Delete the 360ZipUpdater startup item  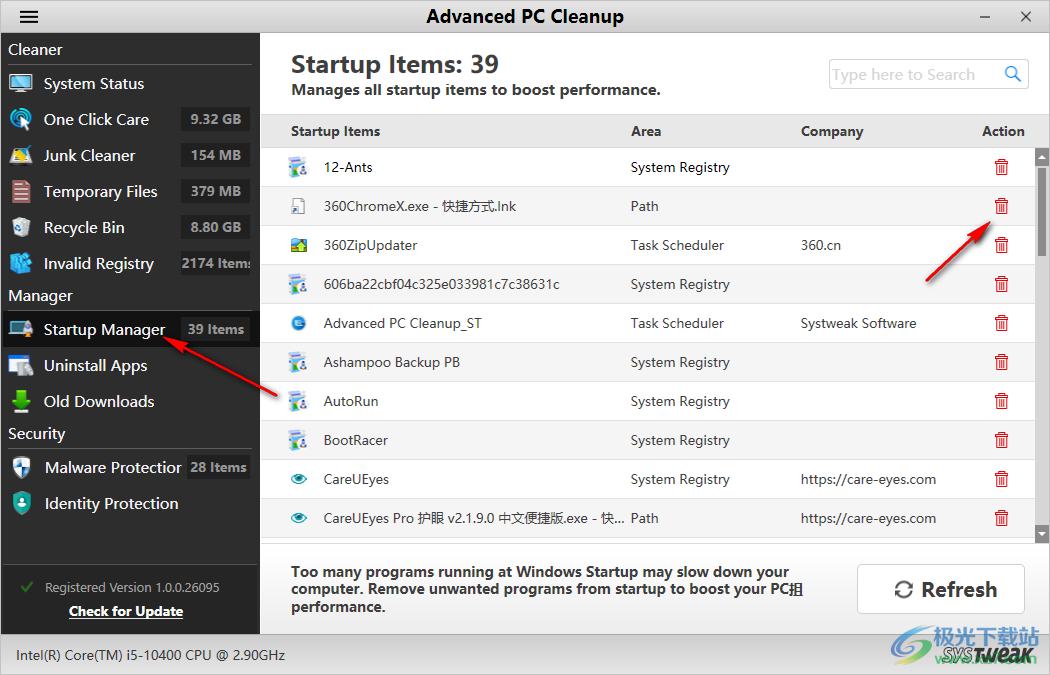pyautogui.click(x=1001, y=245)
